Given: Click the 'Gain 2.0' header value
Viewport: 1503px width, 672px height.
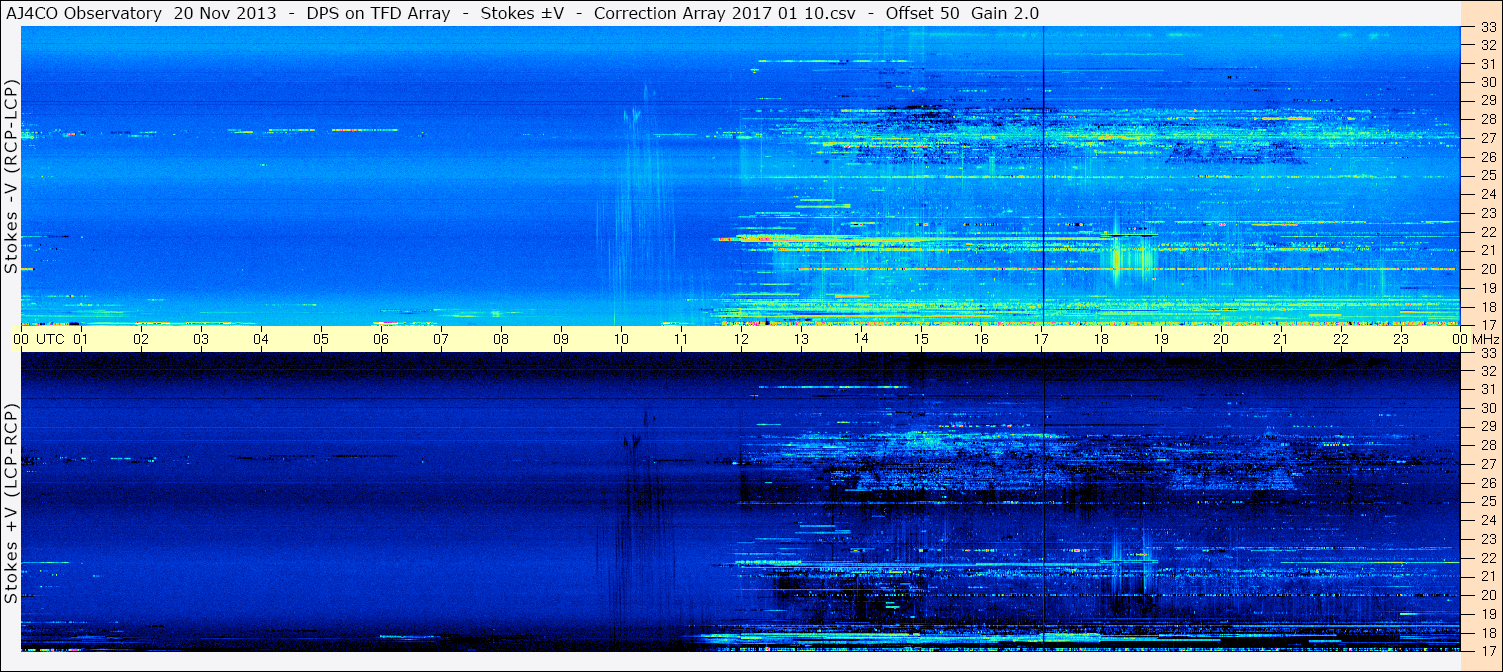Looking at the screenshot, I should (1004, 13).
